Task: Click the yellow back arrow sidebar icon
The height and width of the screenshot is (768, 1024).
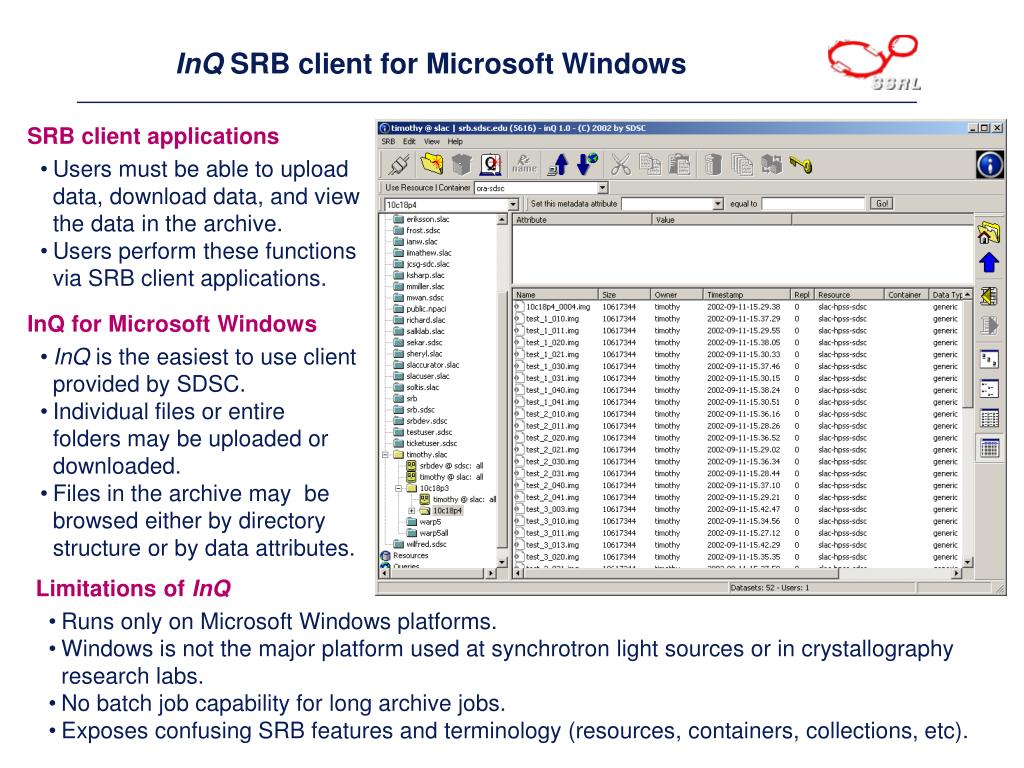Action: (989, 296)
